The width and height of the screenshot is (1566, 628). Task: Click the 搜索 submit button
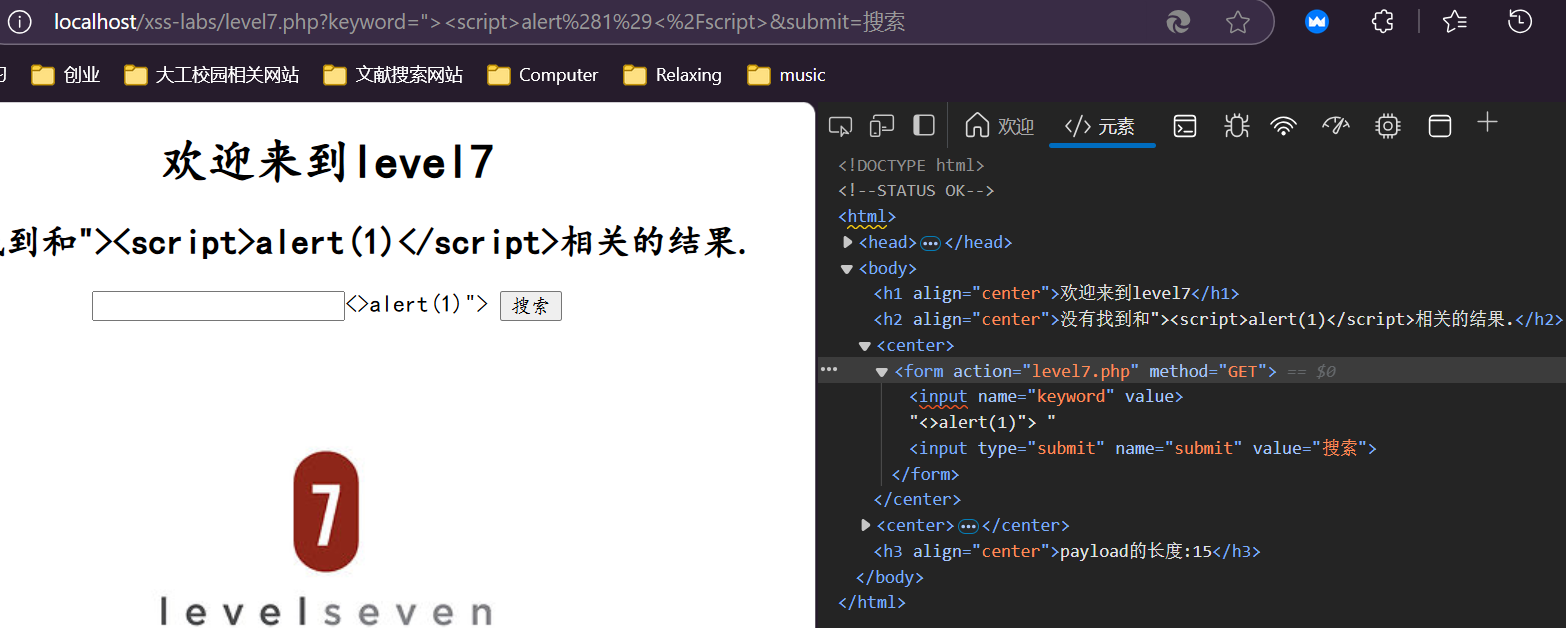tap(531, 306)
